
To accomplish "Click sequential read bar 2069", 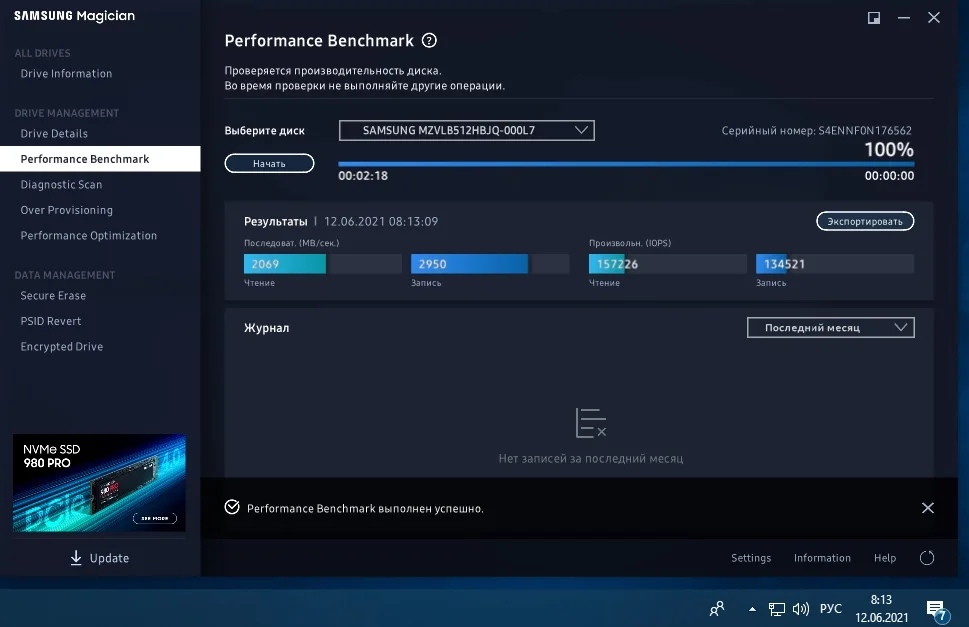I will [323, 264].
